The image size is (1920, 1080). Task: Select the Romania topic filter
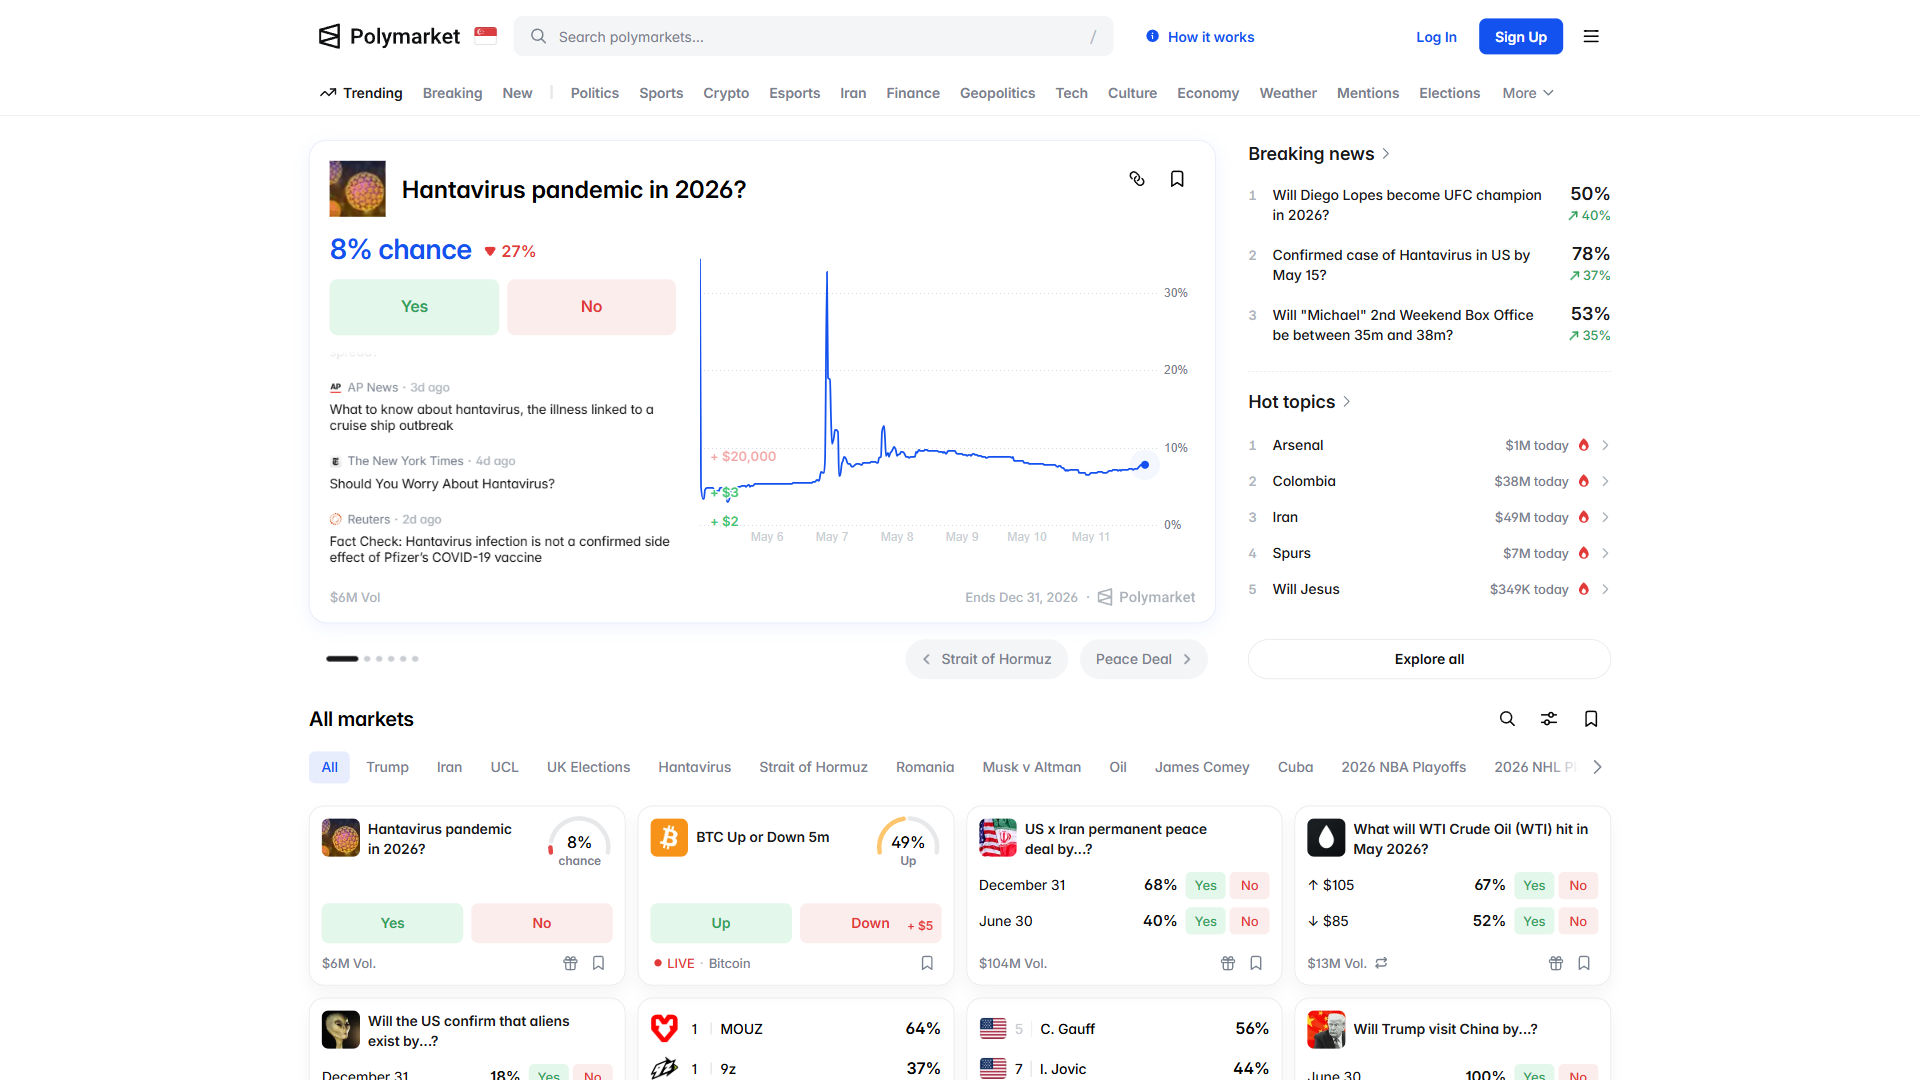click(x=925, y=767)
